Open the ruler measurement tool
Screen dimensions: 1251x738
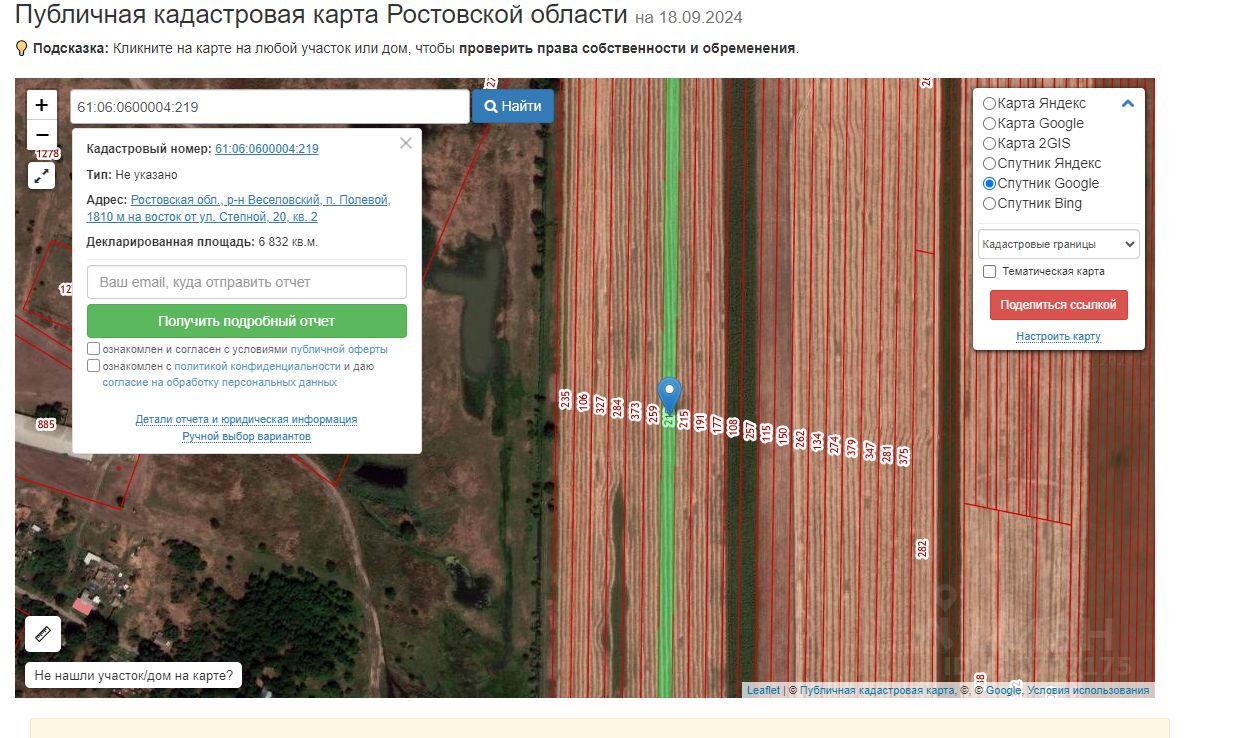click(x=43, y=634)
